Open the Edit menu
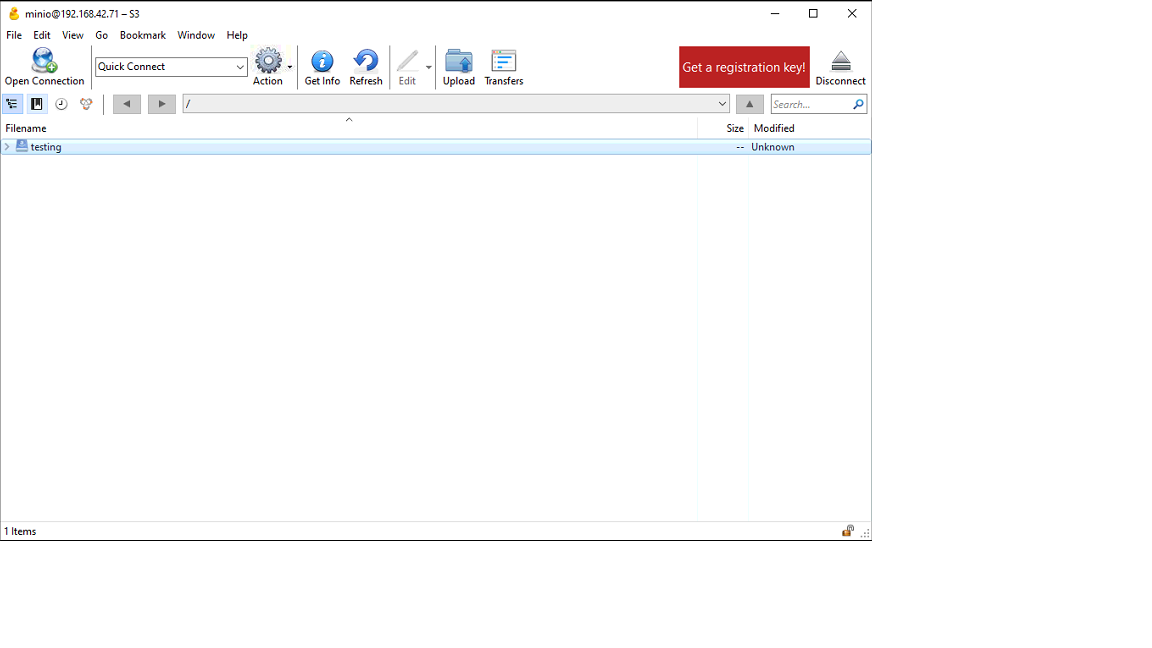The height and width of the screenshot is (648, 1152). point(42,35)
